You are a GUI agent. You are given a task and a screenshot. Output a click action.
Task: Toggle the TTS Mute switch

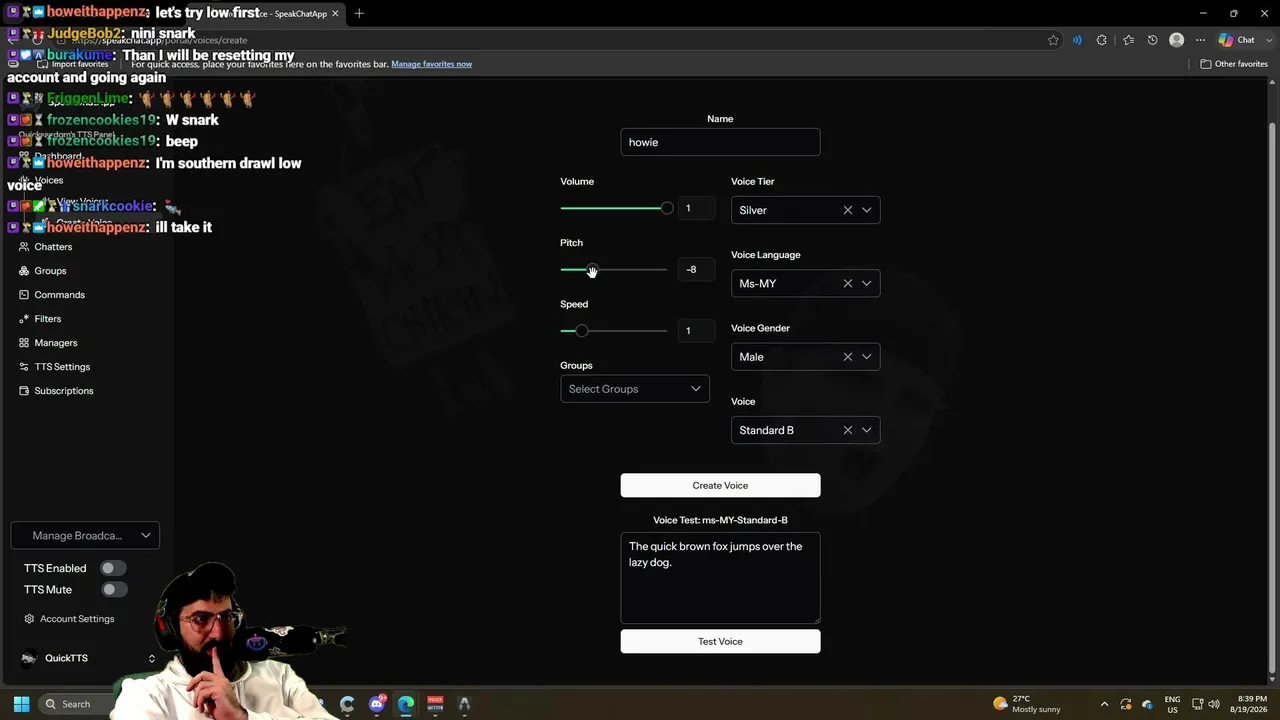coord(112,590)
